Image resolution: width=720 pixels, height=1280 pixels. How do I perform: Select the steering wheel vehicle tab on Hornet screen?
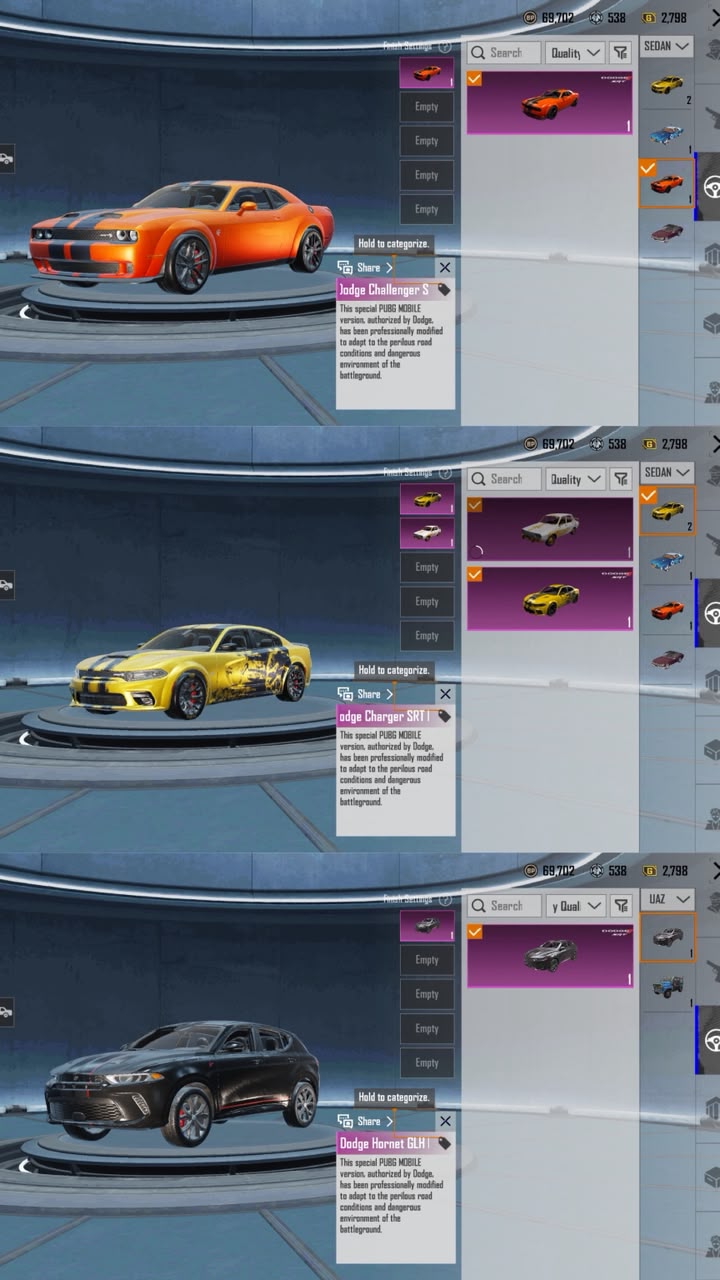(709, 1040)
